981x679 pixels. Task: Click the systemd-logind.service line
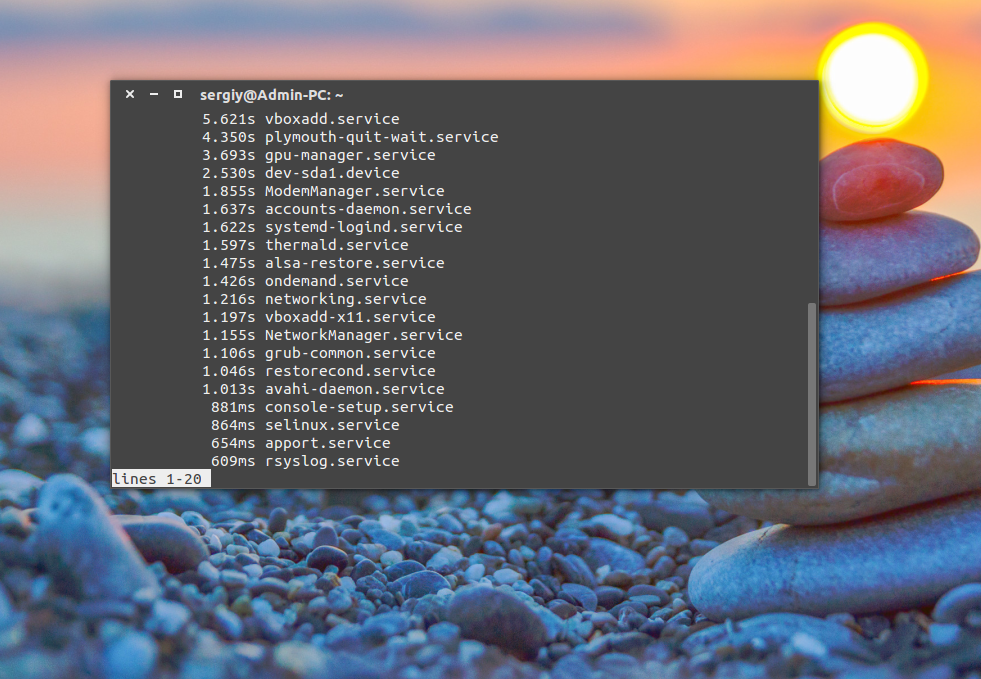pos(363,227)
